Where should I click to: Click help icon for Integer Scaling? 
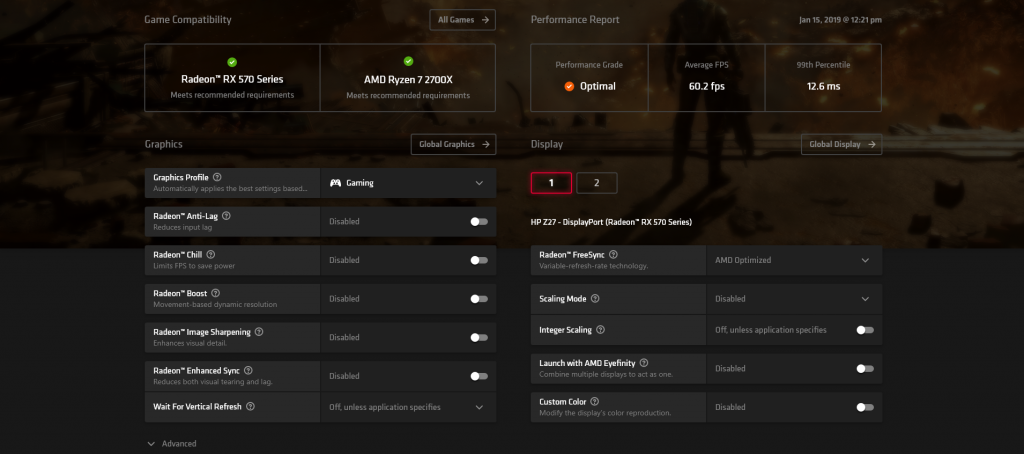[600, 329]
